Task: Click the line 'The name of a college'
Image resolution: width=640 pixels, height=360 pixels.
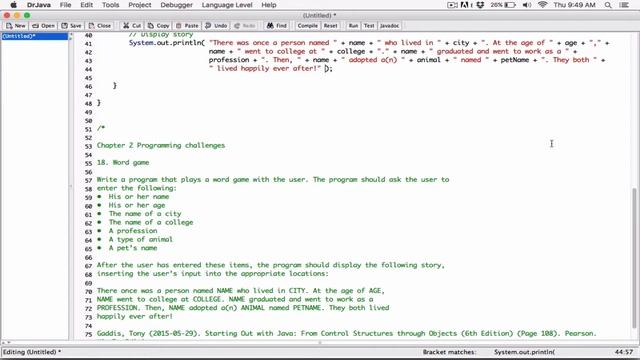Action: 151,222
